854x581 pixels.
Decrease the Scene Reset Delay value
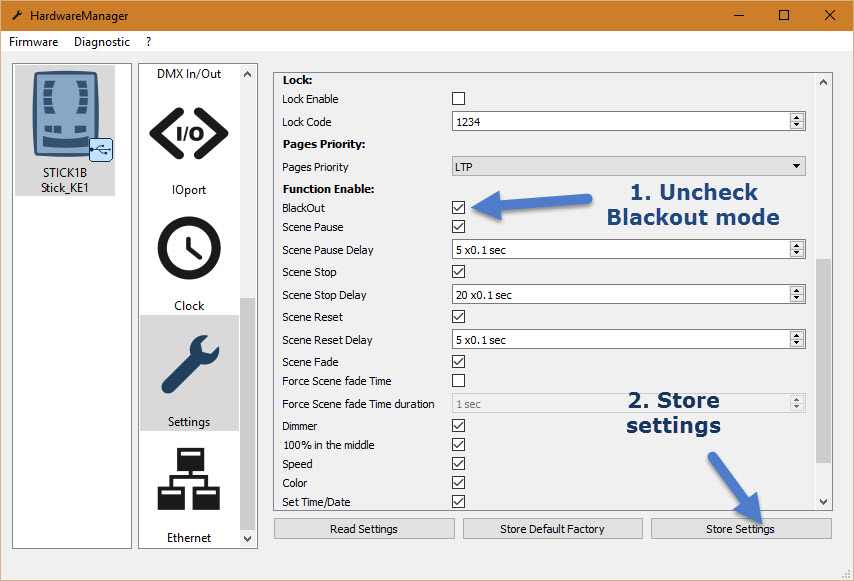pyautogui.click(x=796, y=343)
